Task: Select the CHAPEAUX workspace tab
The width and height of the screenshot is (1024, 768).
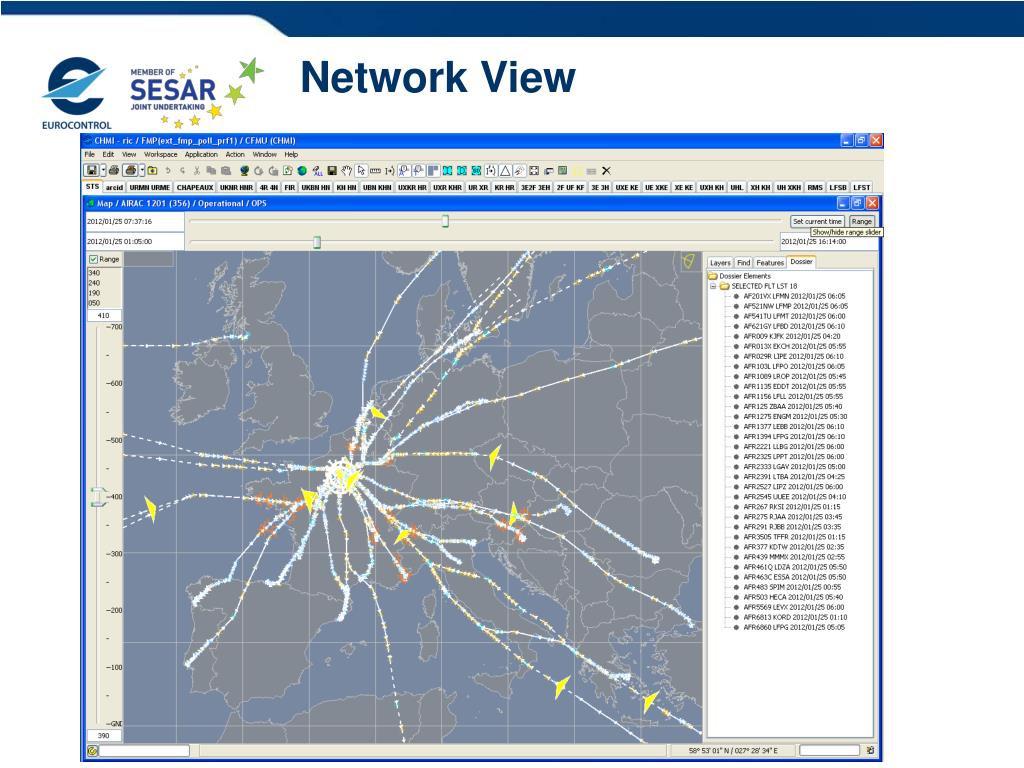Action: (x=195, y=187)
